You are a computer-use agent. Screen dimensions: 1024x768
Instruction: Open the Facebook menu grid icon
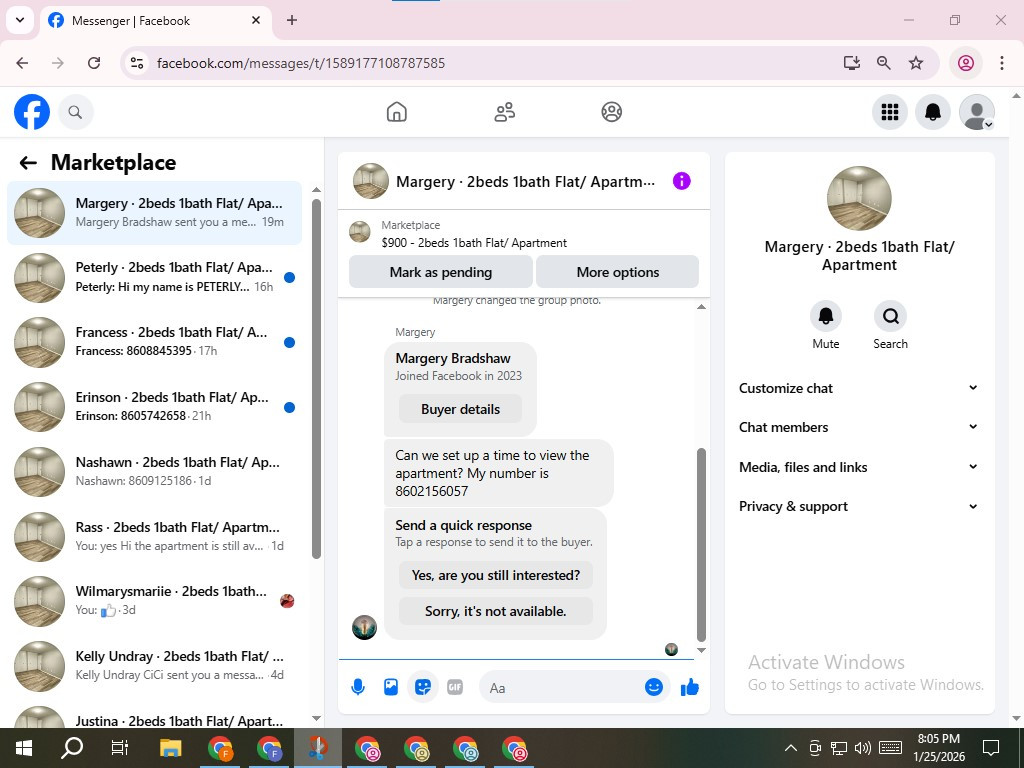tap(889, 112)
